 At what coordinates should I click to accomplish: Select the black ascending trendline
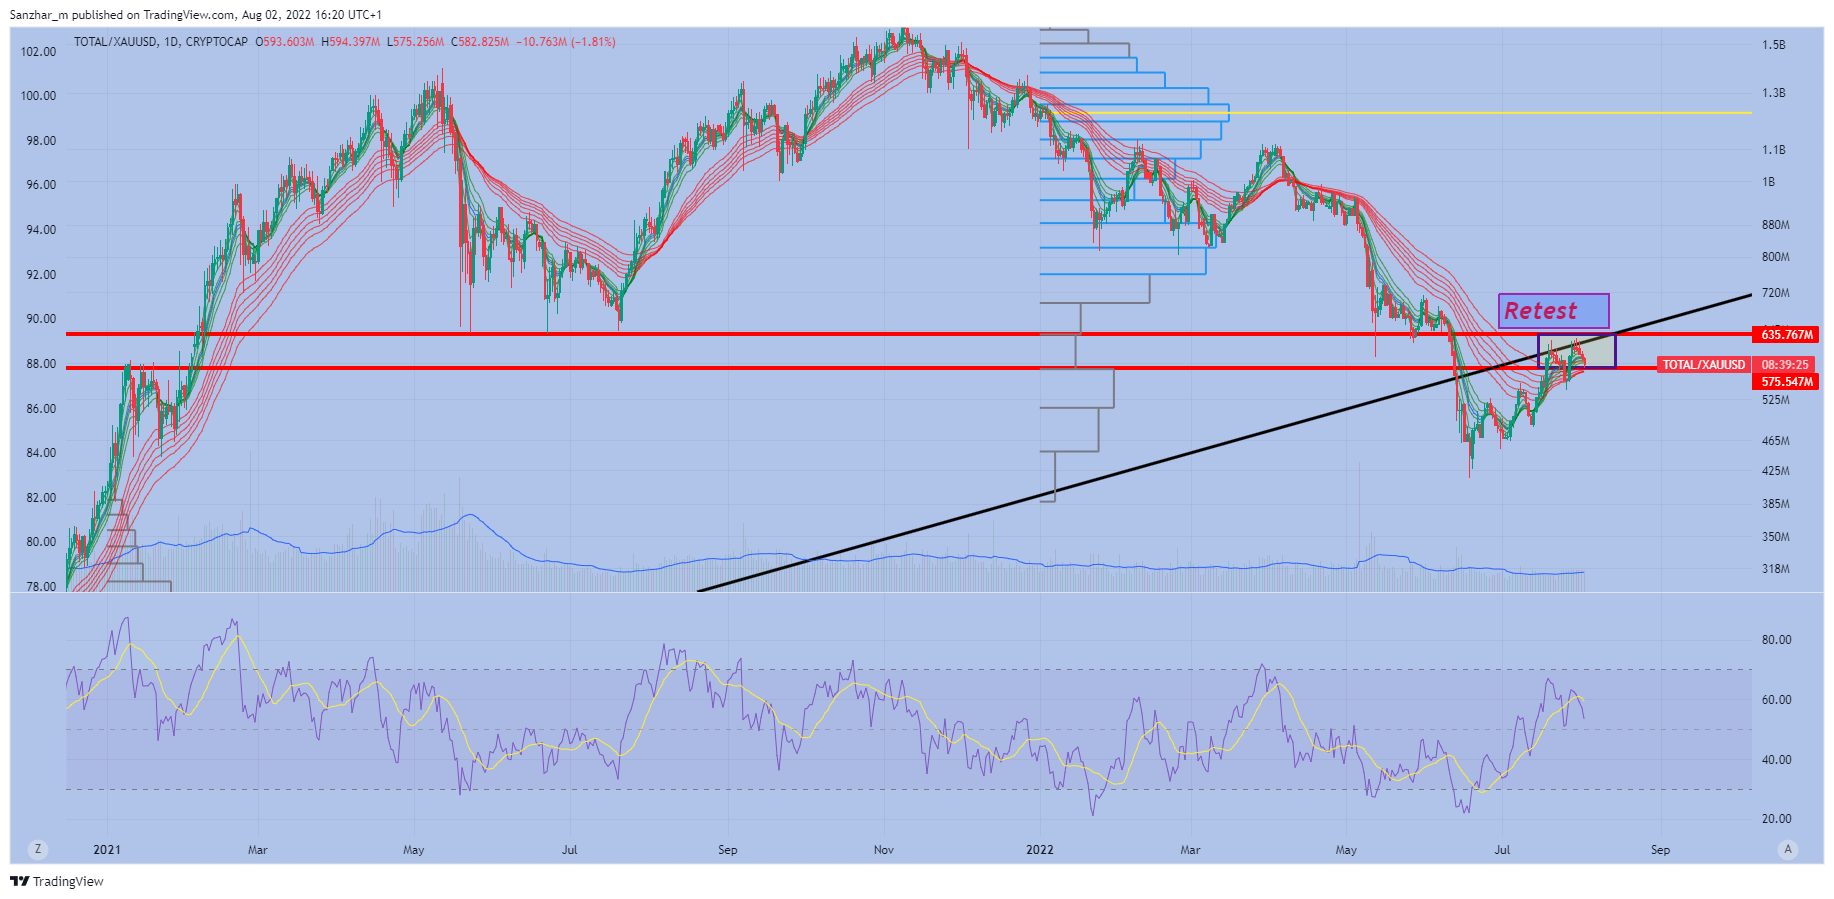point(1225,442)
